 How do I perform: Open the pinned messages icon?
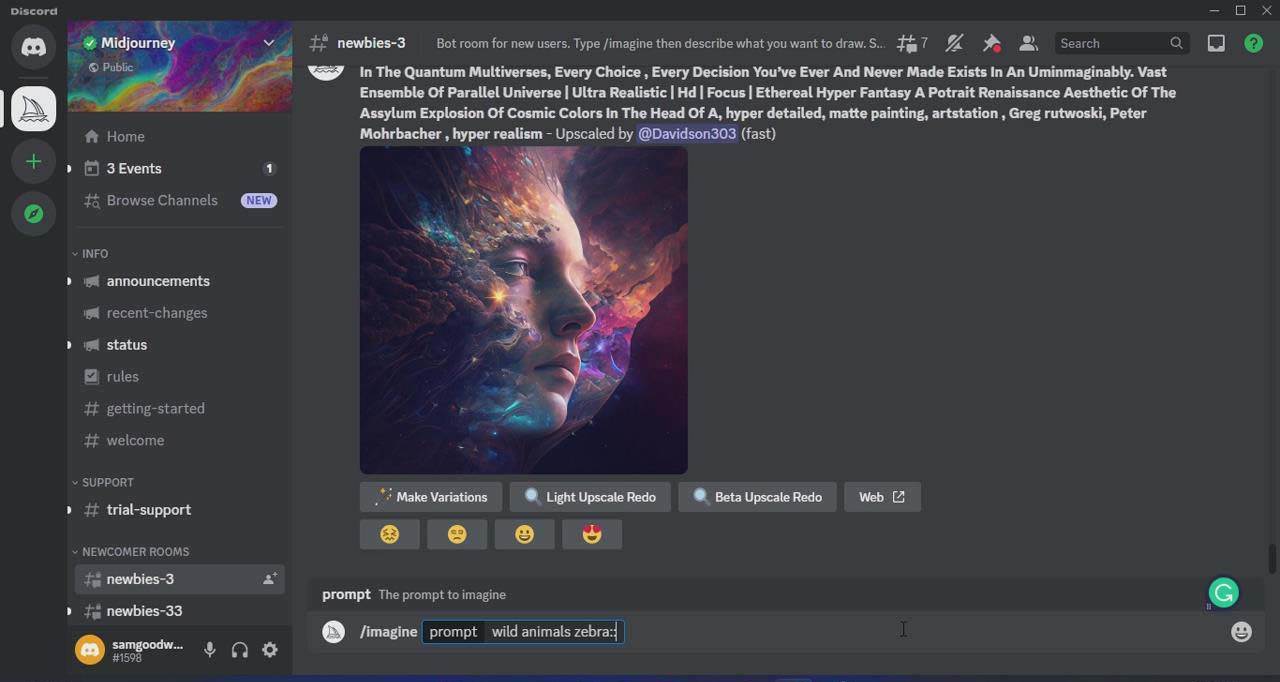(991, 43)
